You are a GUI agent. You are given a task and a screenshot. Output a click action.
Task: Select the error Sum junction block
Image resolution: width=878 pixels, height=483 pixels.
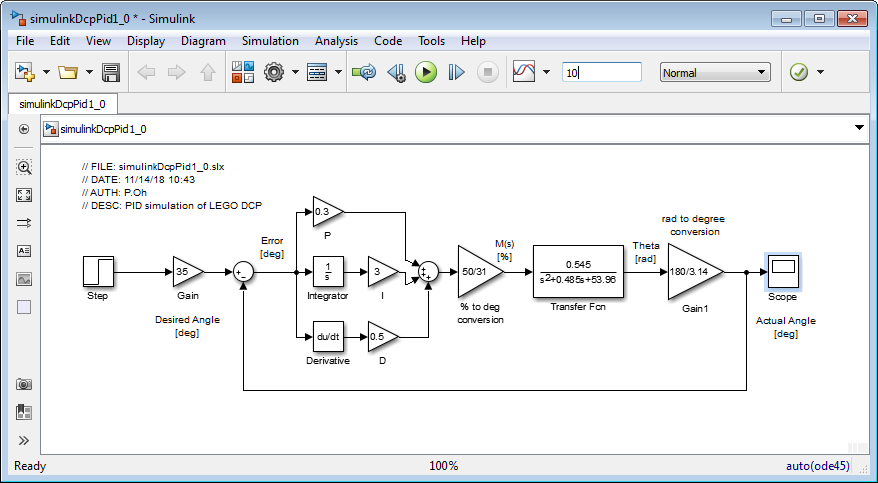(243, 273)
